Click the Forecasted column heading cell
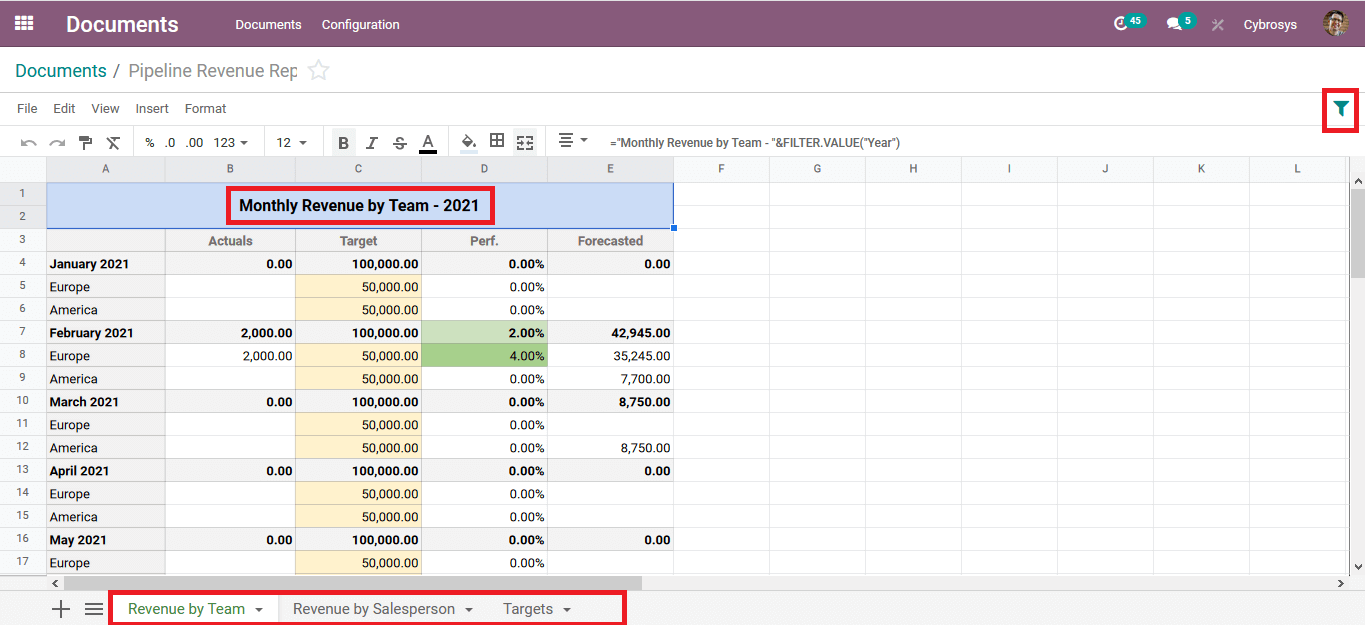This screenshot has width=1365, height=625. pyautogui.click(x=610, y=240)
